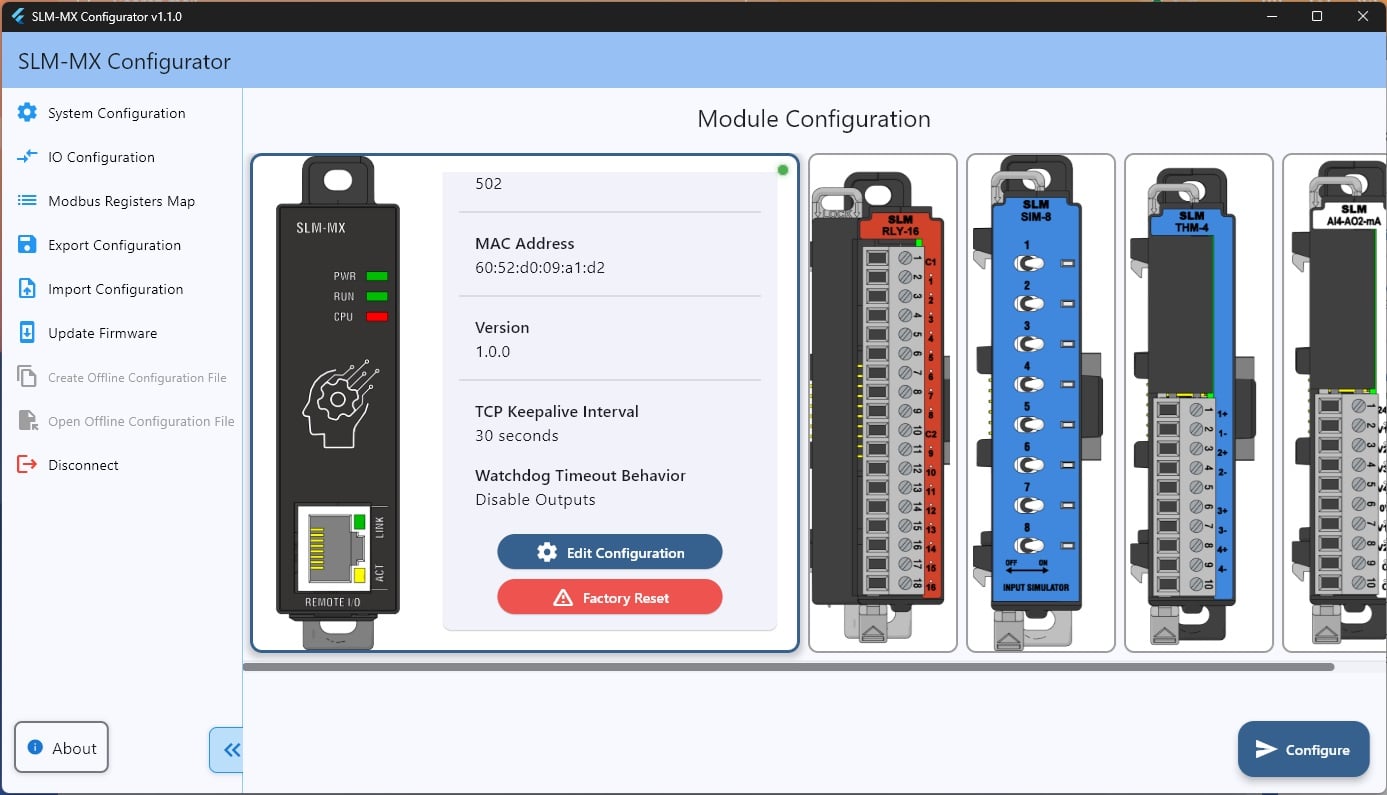Click the gear icon in Edit Configuration button
Screen dimensions: 1387x795
[546, 552]
